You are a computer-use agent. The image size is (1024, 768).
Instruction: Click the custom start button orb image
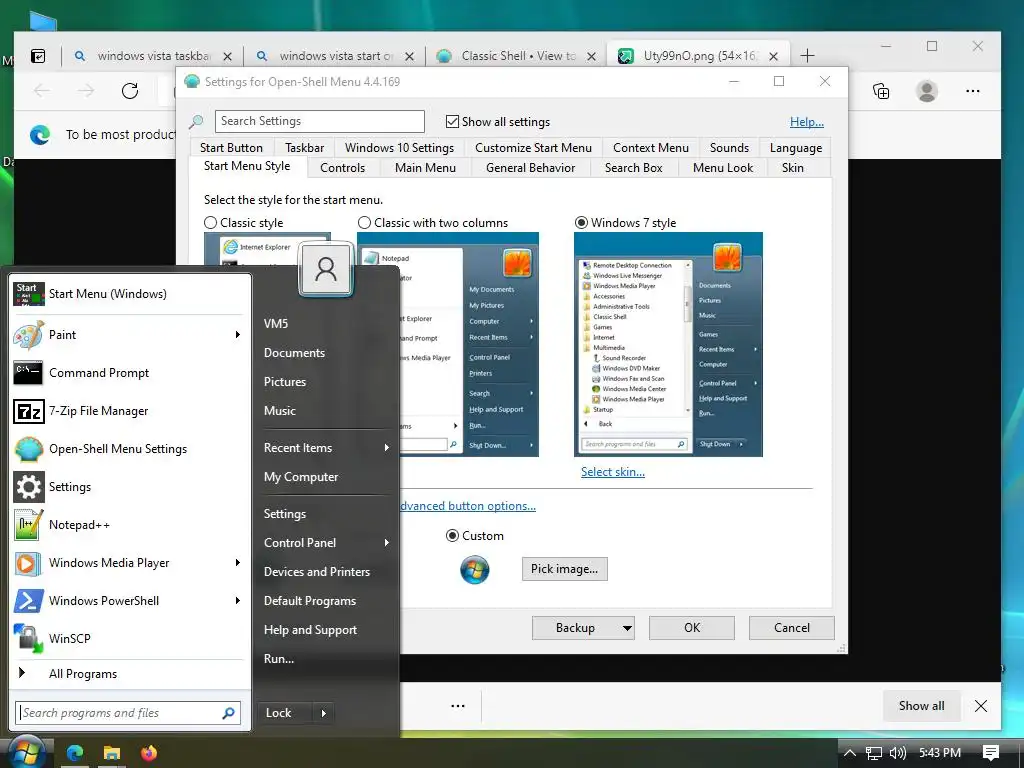coord(475,569)
